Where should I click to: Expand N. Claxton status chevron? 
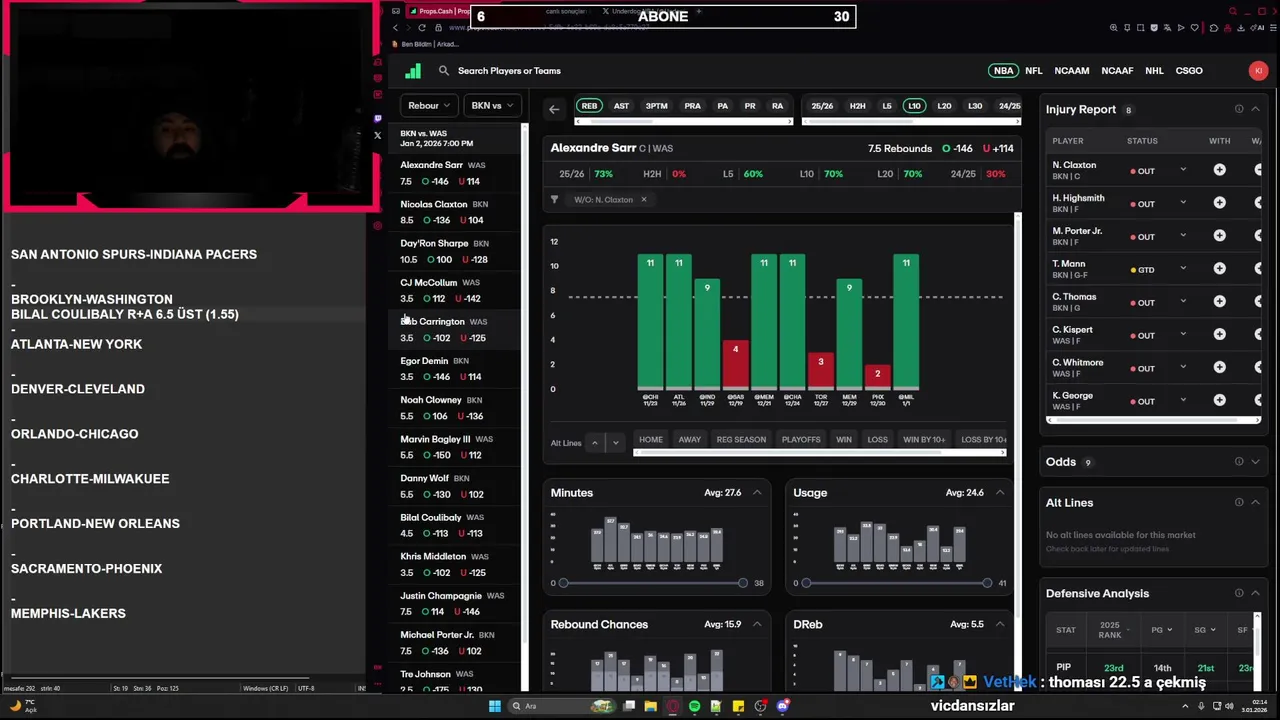tap(1183, 170)
